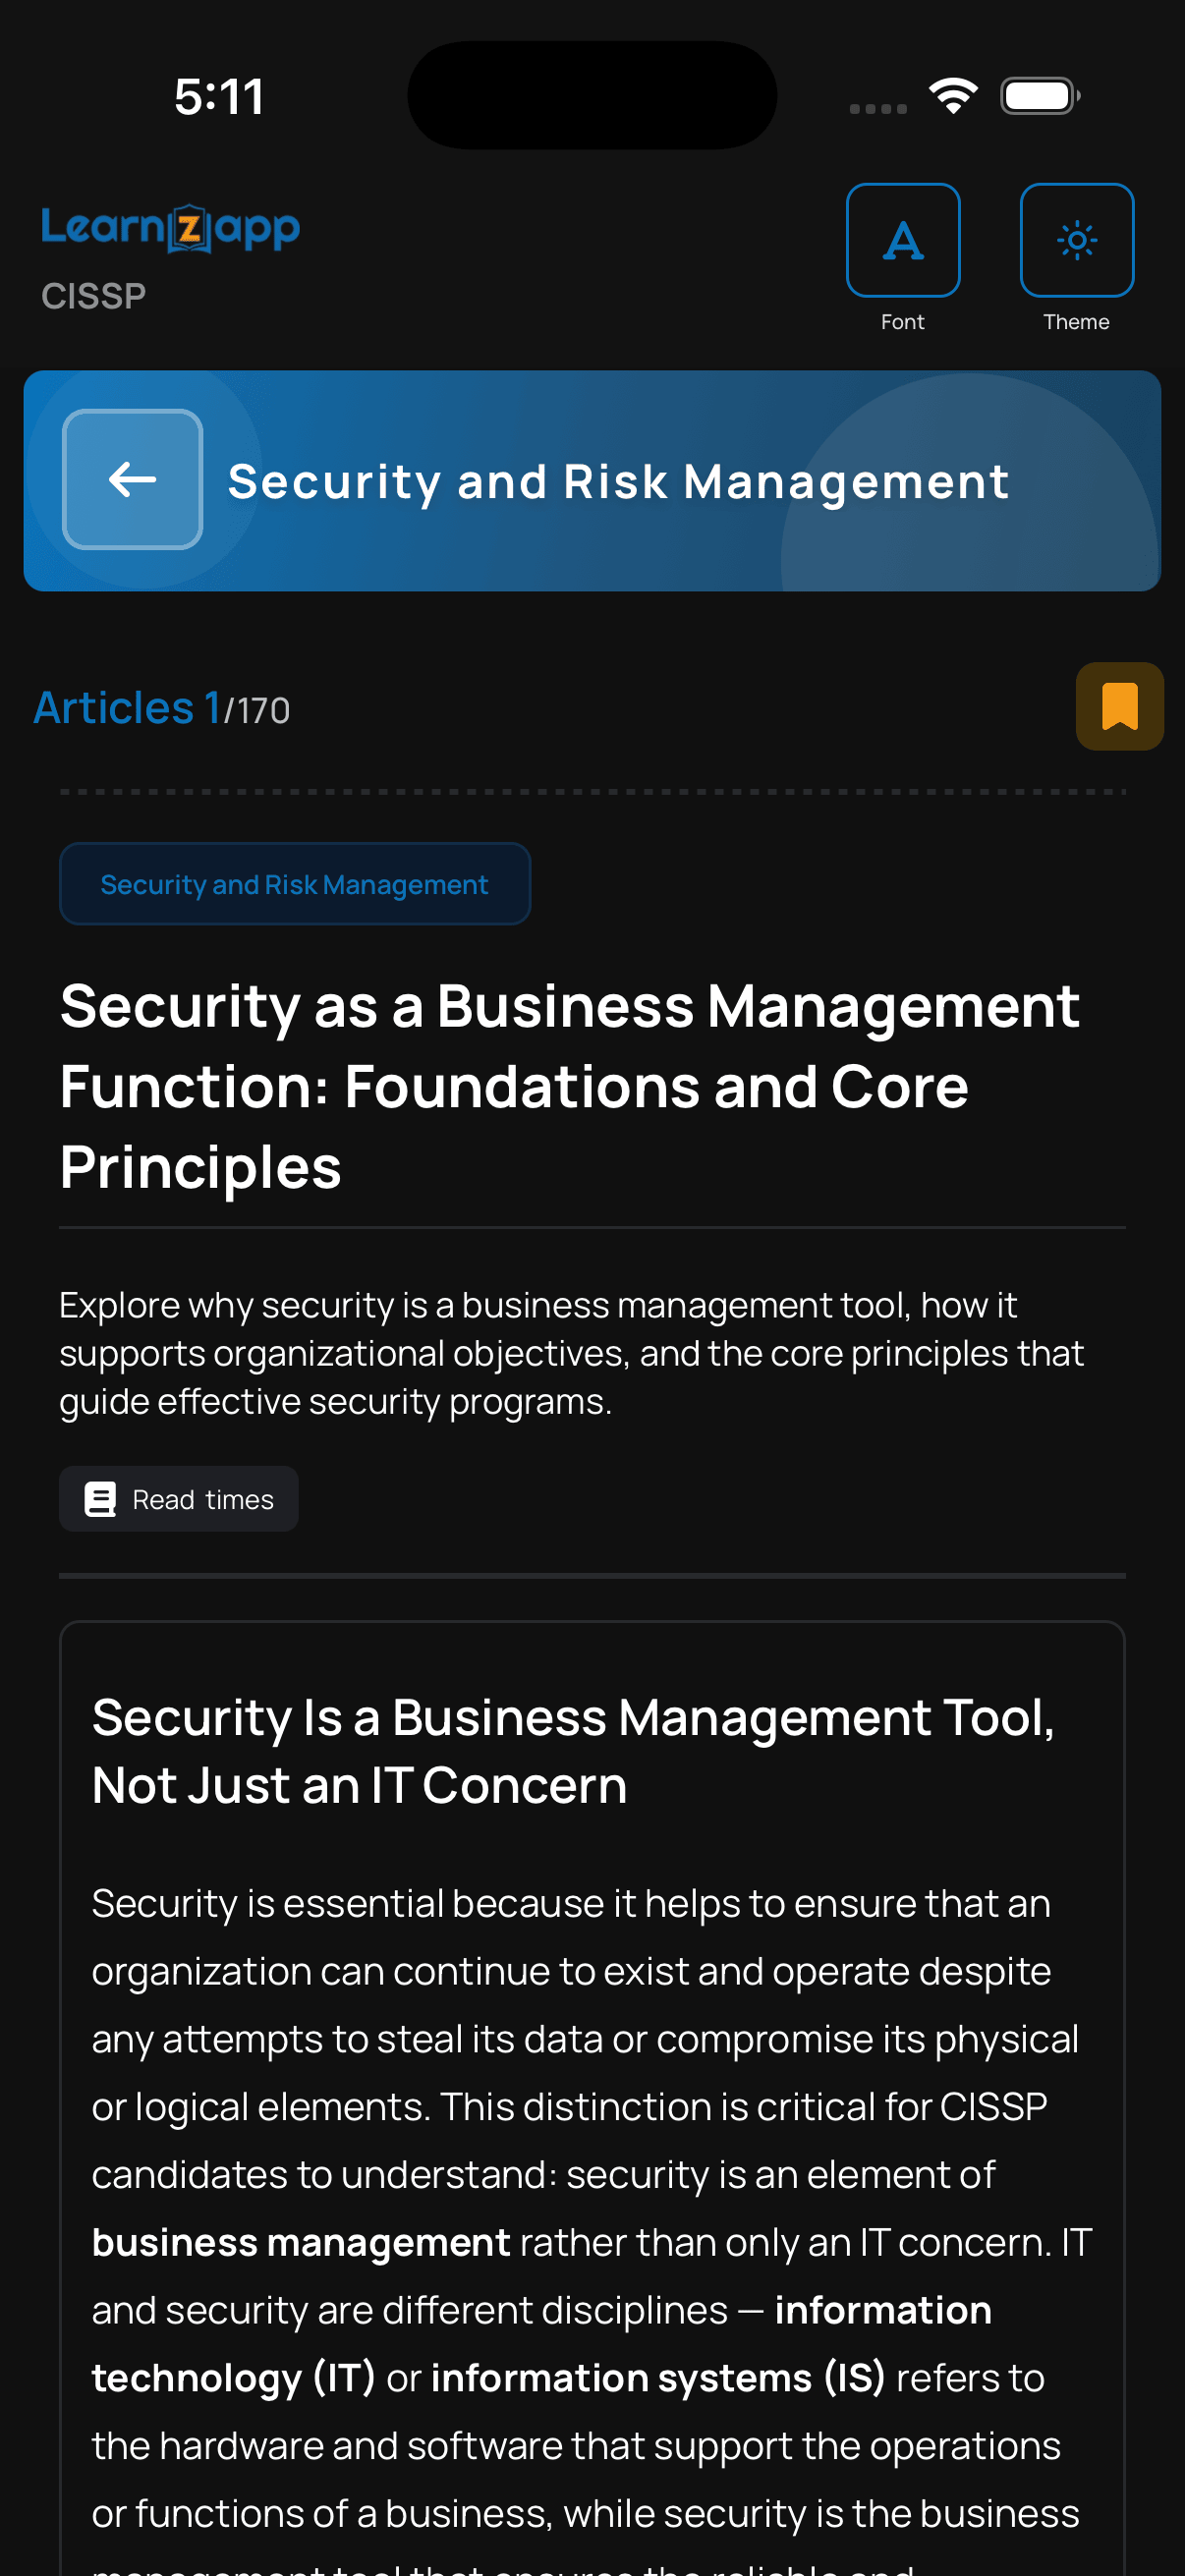
Task: Tap the Read times label text
Action: point(203,1499)
